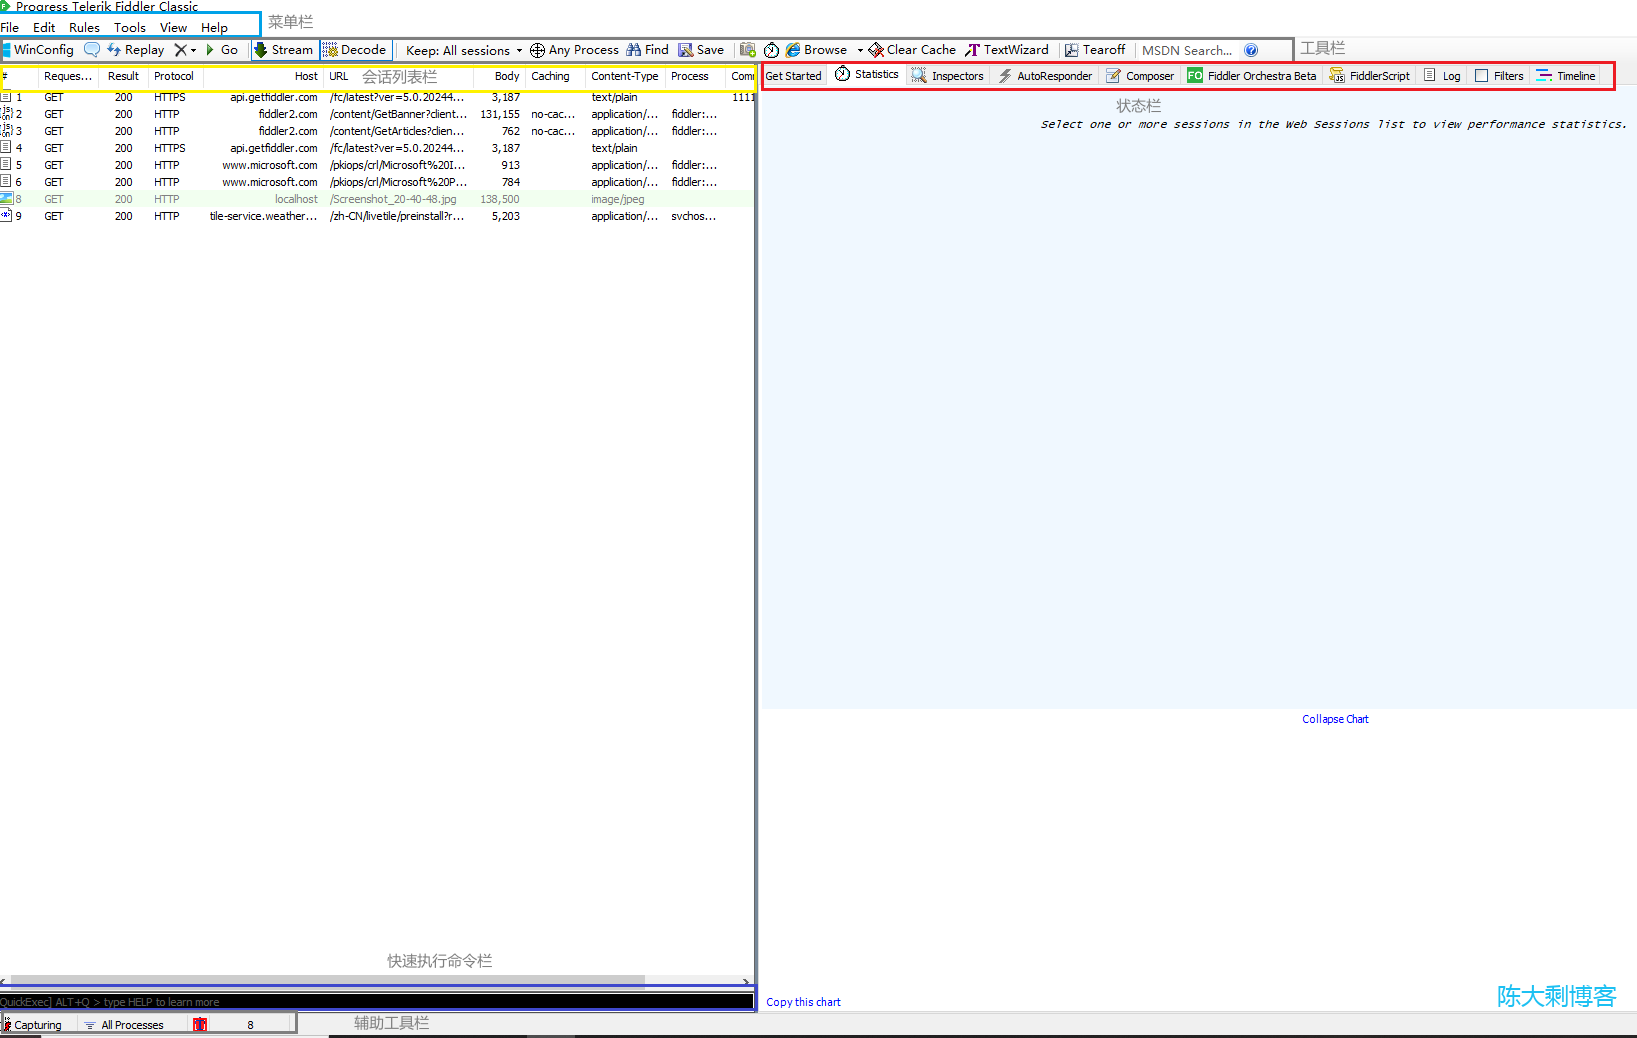Click the Remove sessions X icon
Image resolution: width=1637 pixels, height=1038 pixels.
tap(180, 50)
